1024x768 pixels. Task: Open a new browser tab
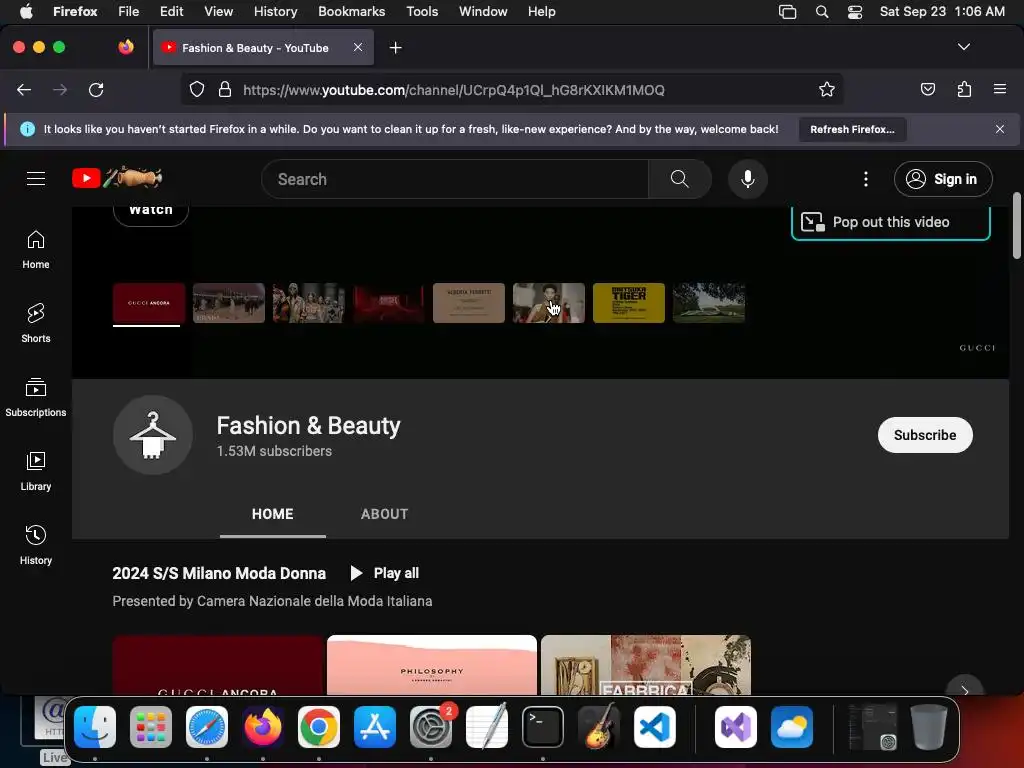(395, 48)
